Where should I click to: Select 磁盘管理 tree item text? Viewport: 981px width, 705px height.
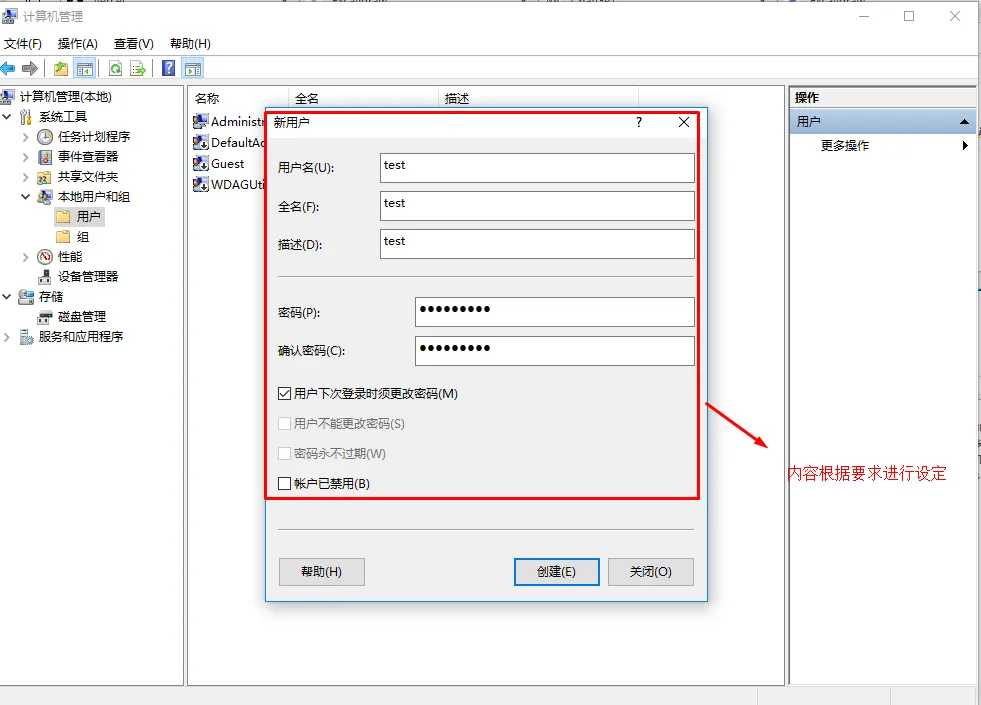click(81, 317)
